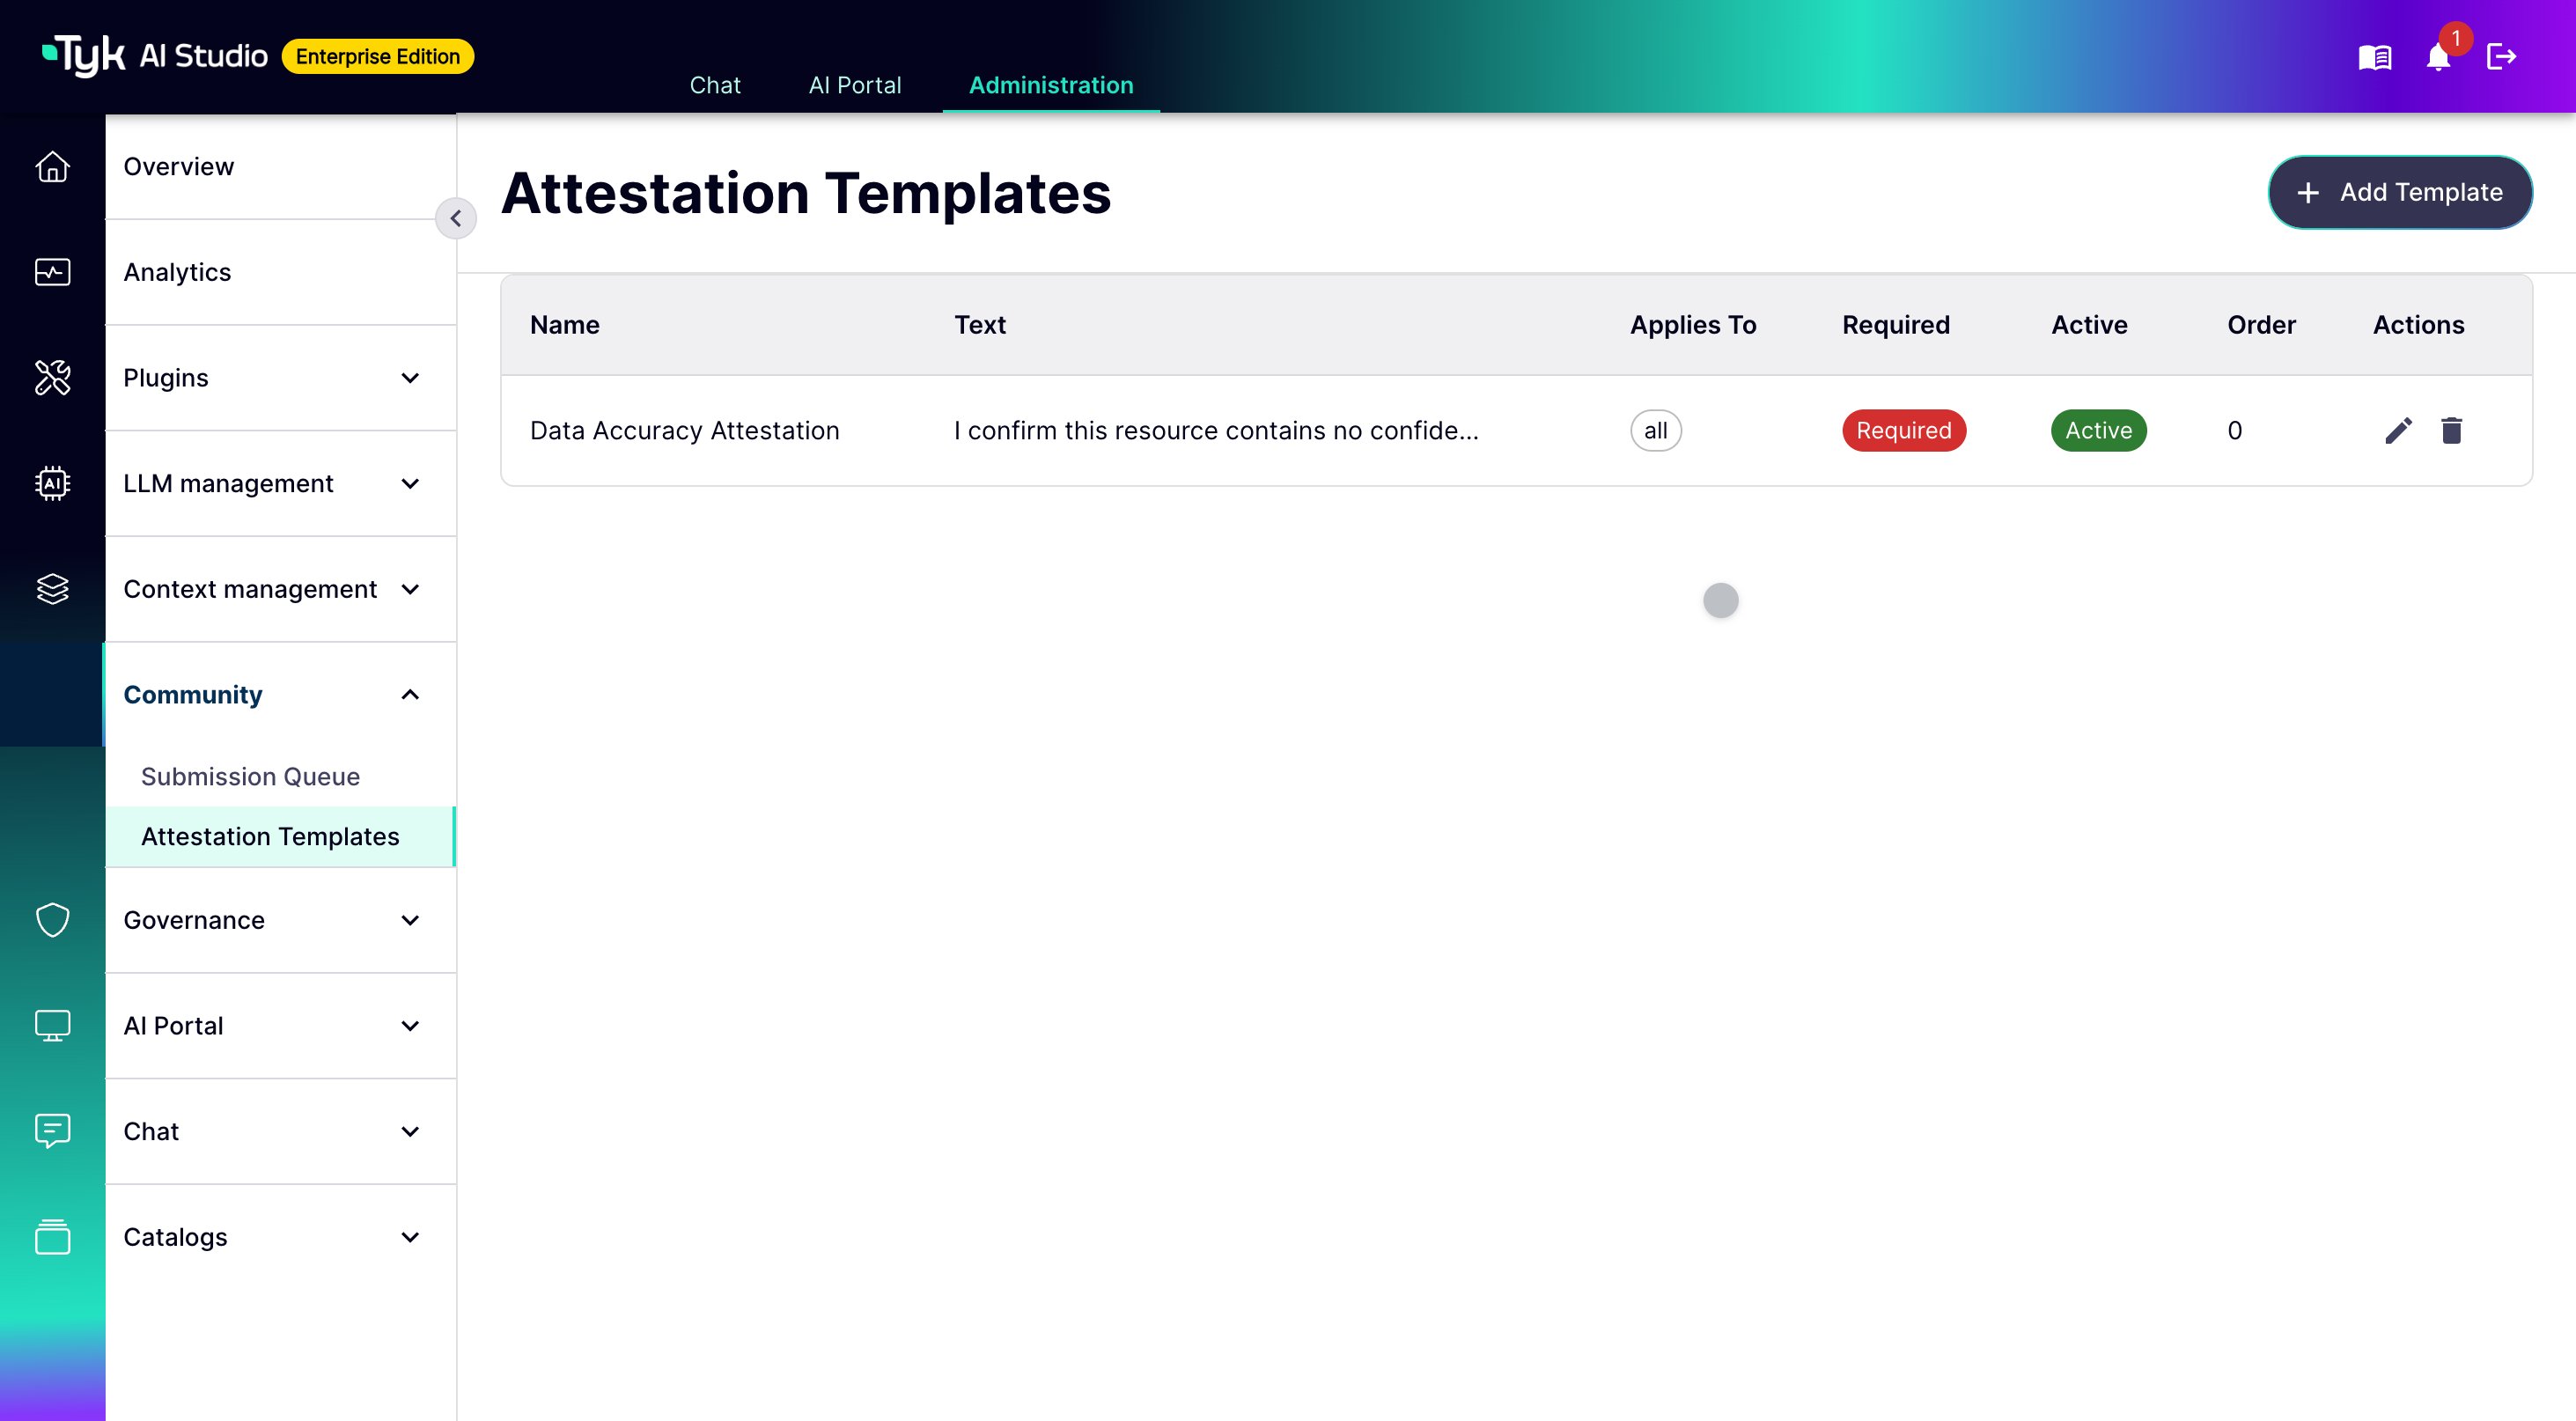Select the Administration top tab
Screen dimensions: 2576x1421
pyautogui.click(x=1051, y=85)
